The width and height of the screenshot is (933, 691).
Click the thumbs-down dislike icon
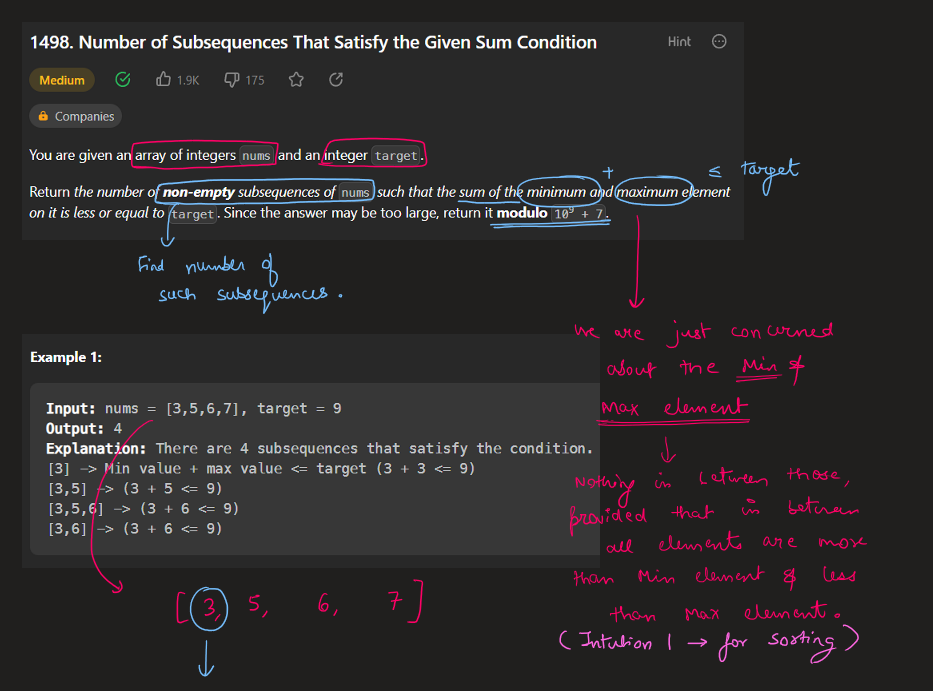coord(231,80)
